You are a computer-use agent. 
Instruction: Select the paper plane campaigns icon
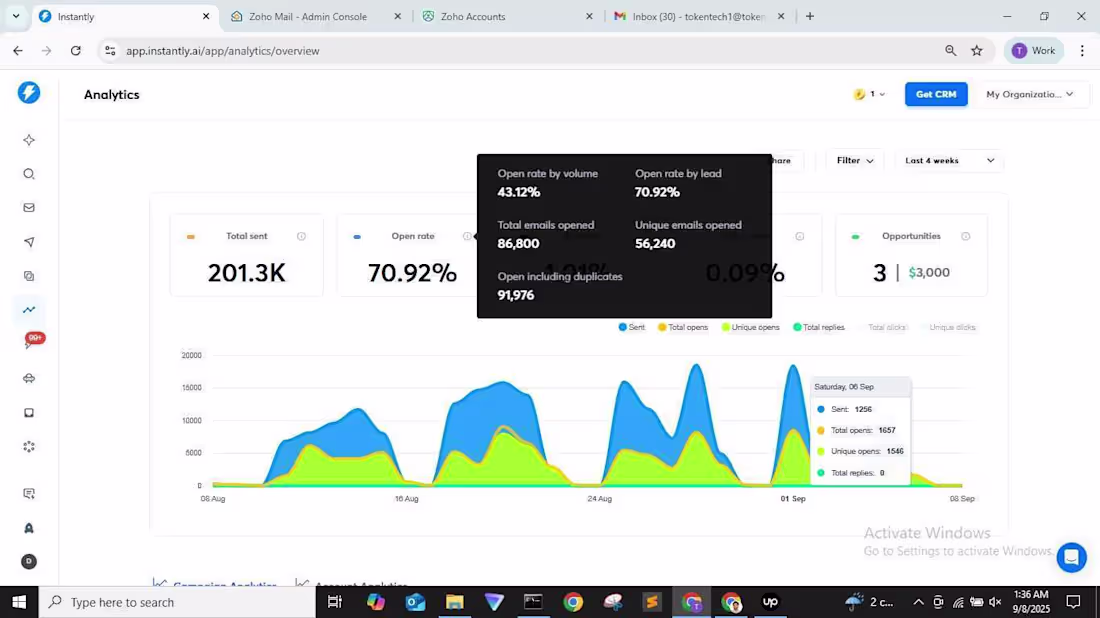[29, 242]
